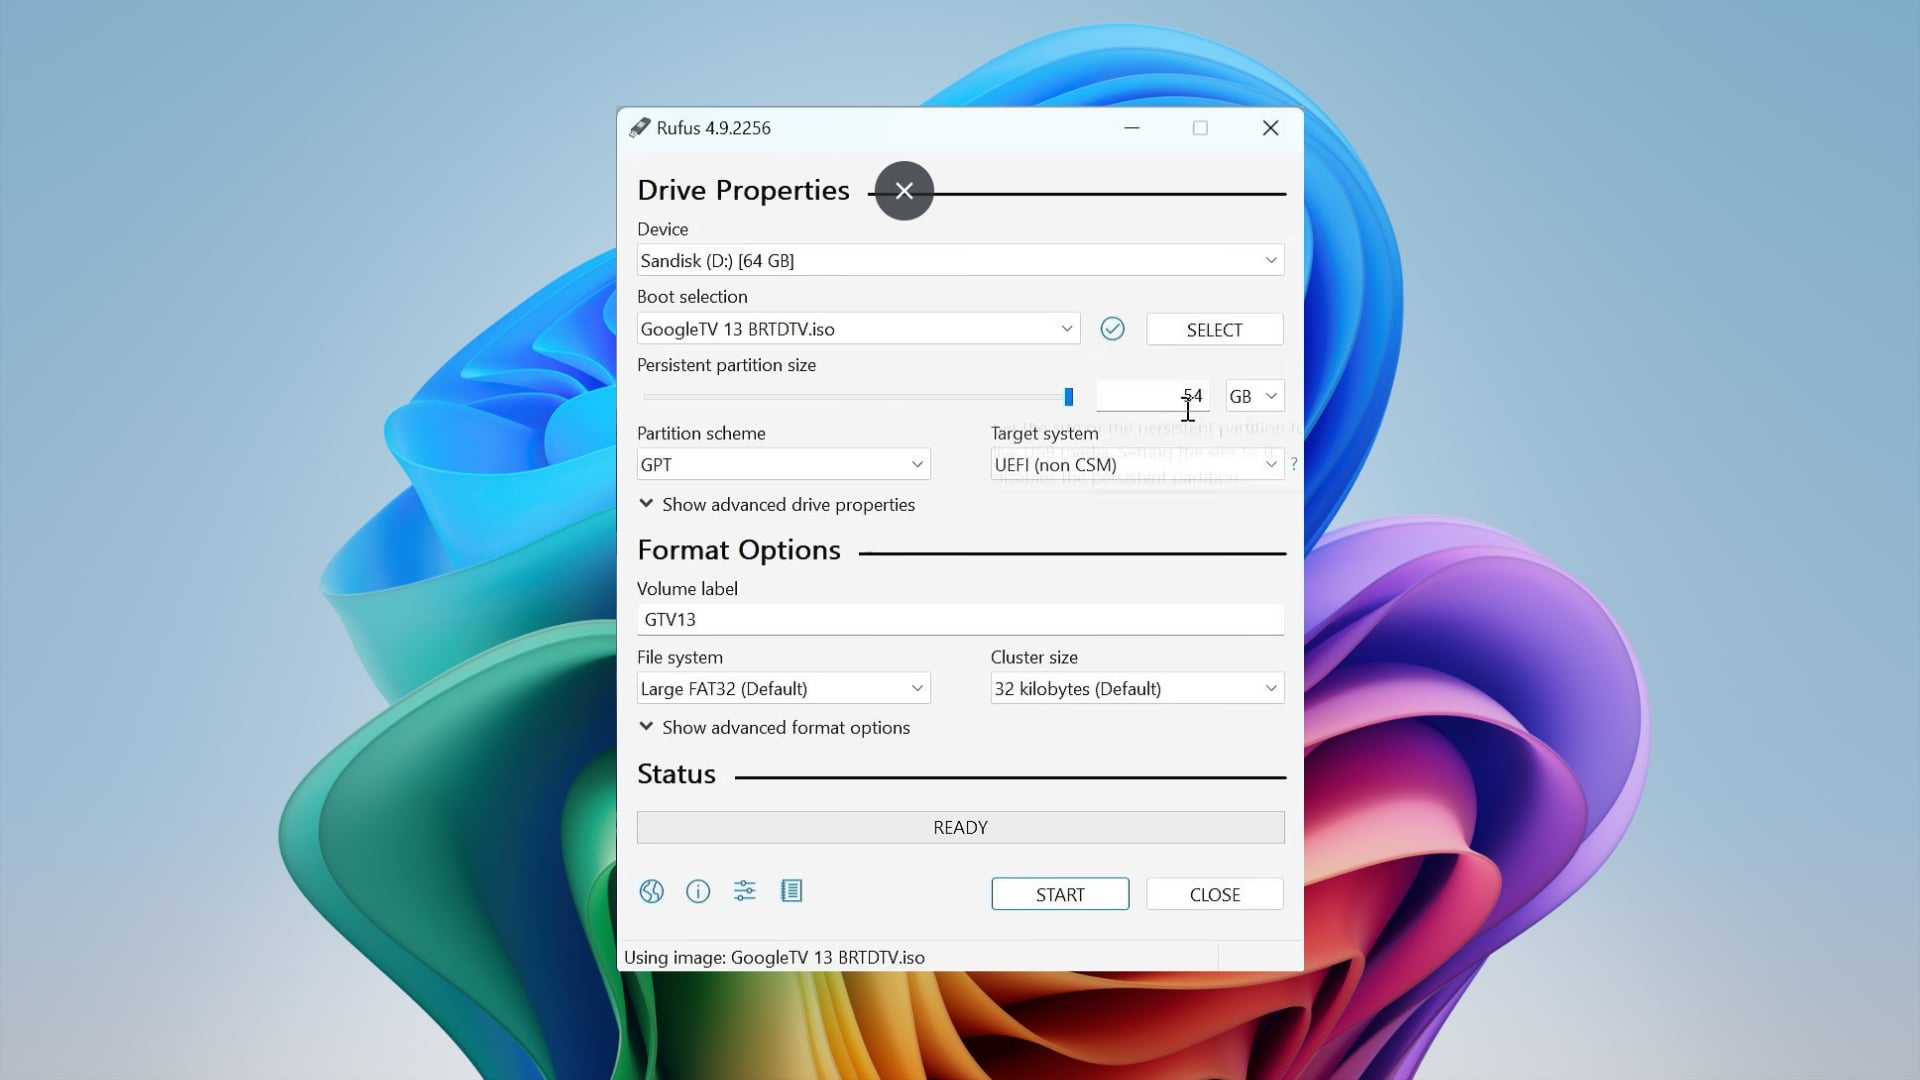Viewport: 1920px width, 1080px height.
Task: Open the language selection globe icon
Action: tap(651, 891)
